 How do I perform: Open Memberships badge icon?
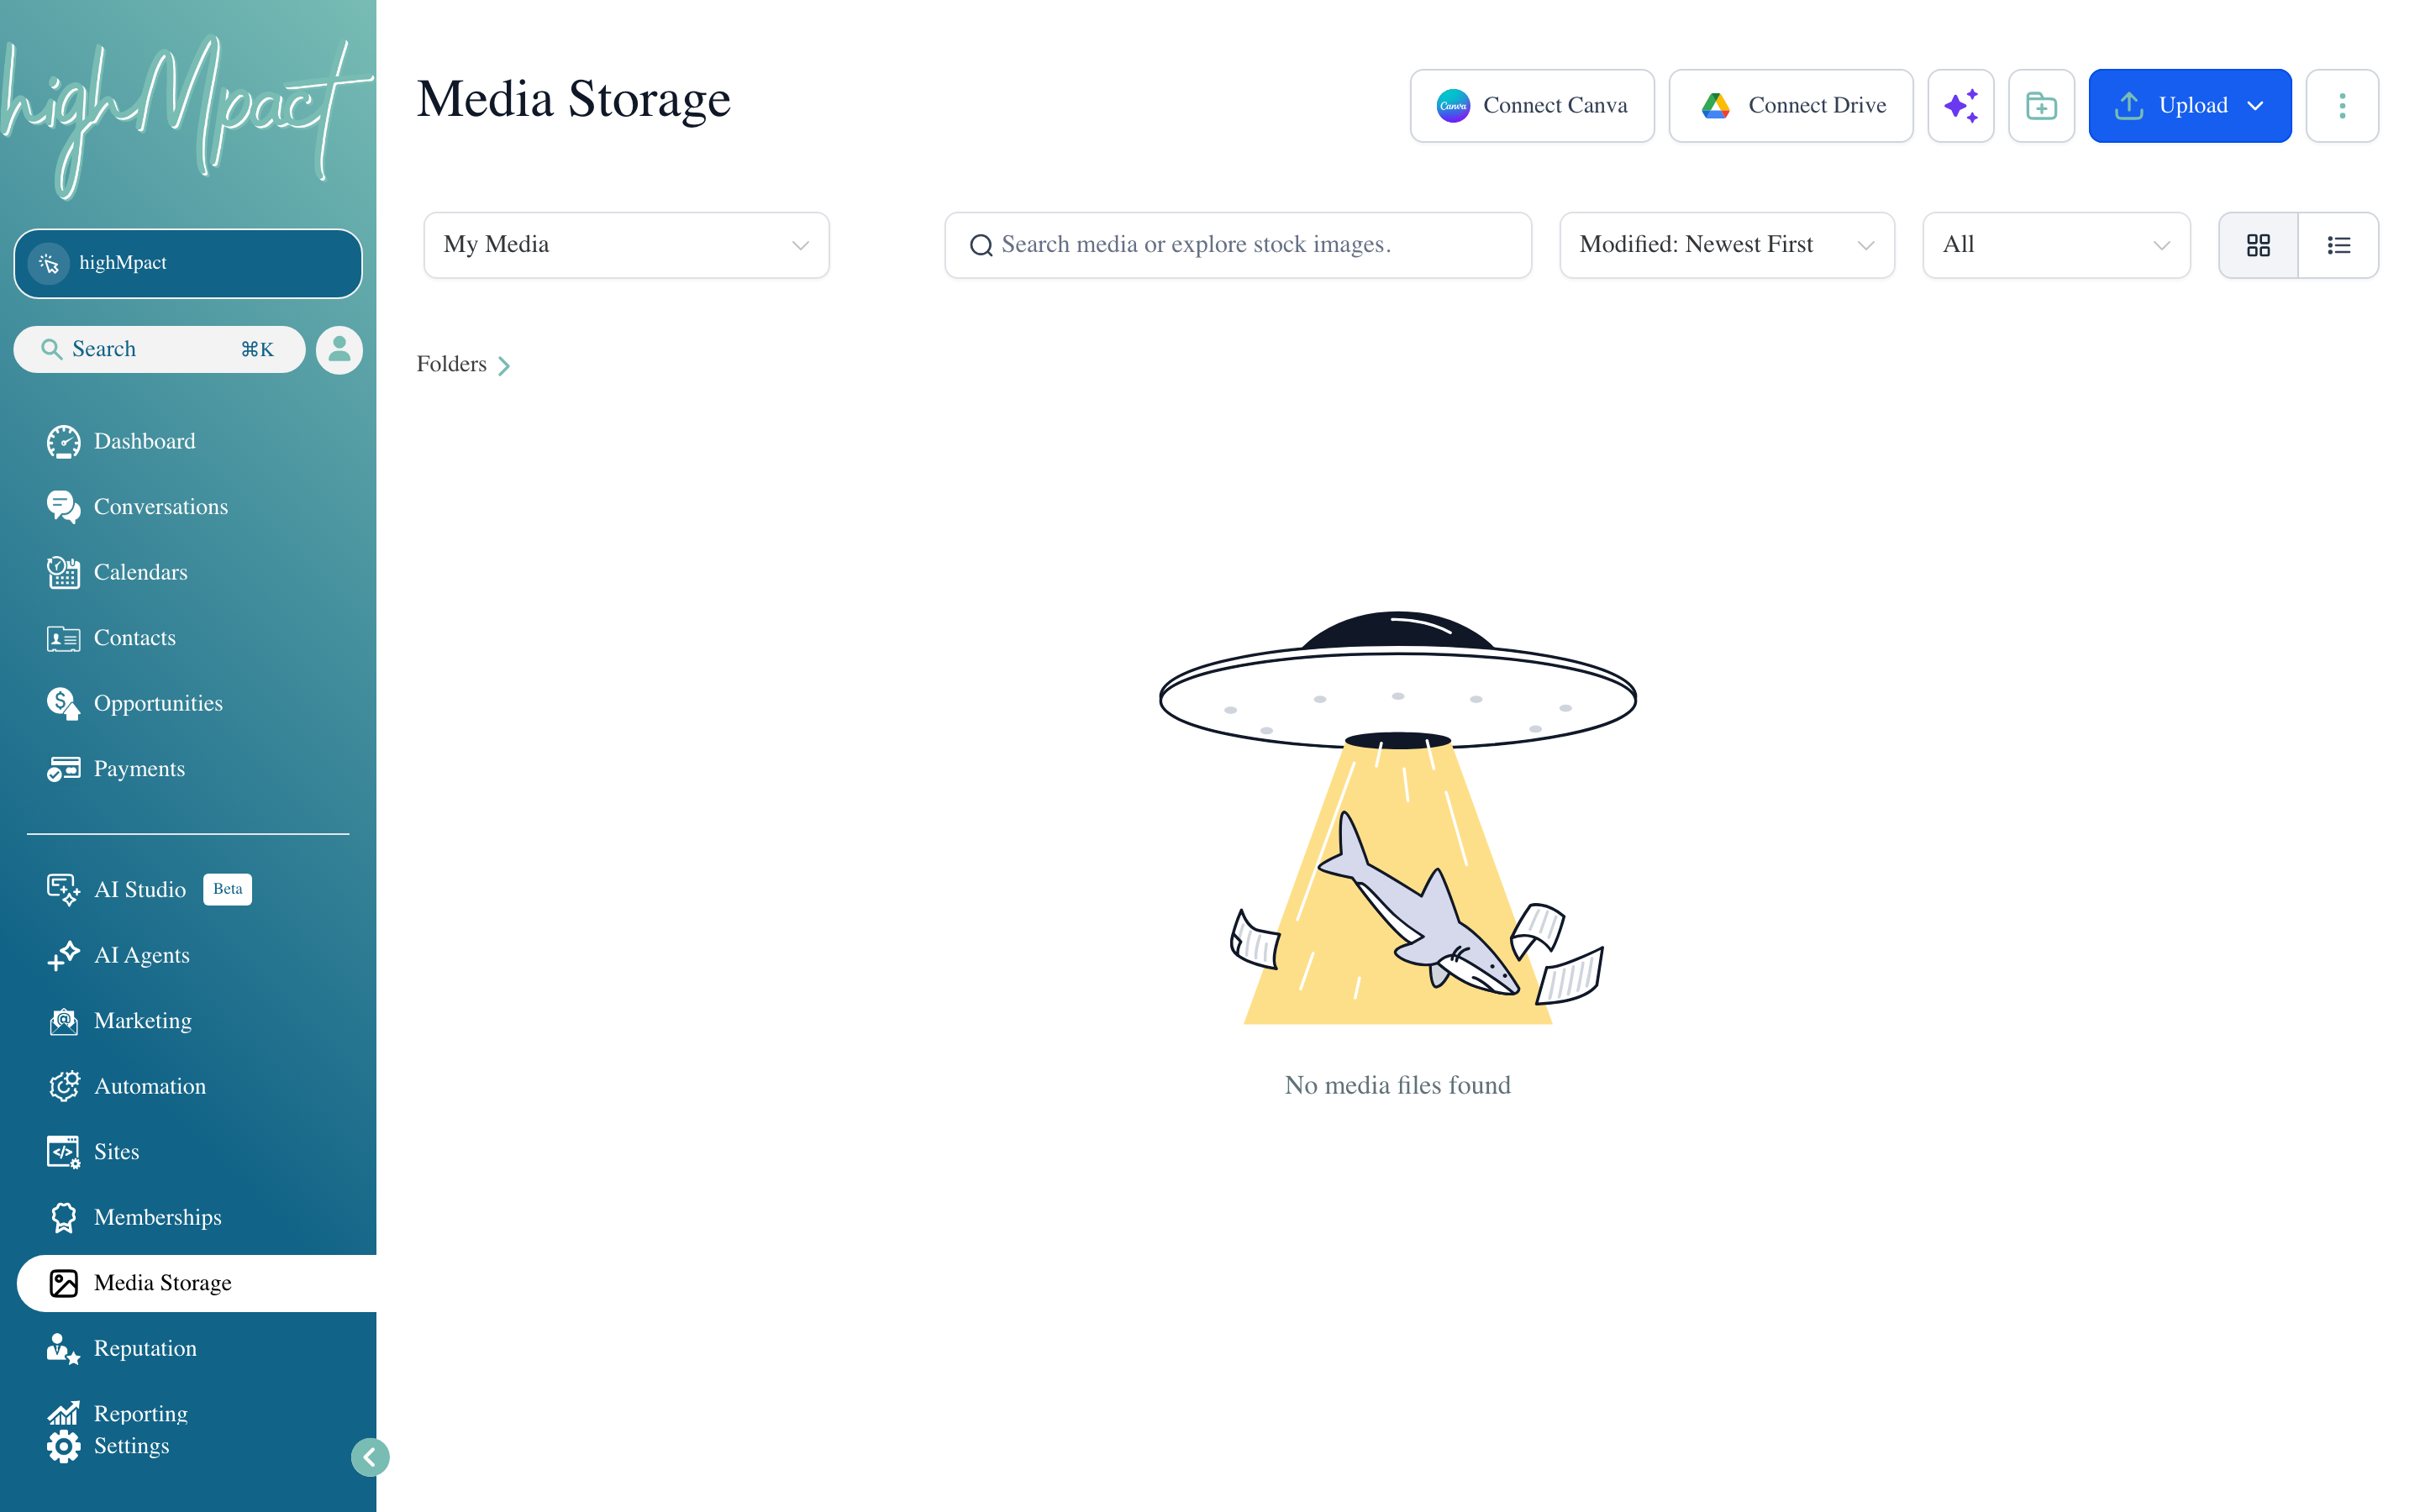63,1217
